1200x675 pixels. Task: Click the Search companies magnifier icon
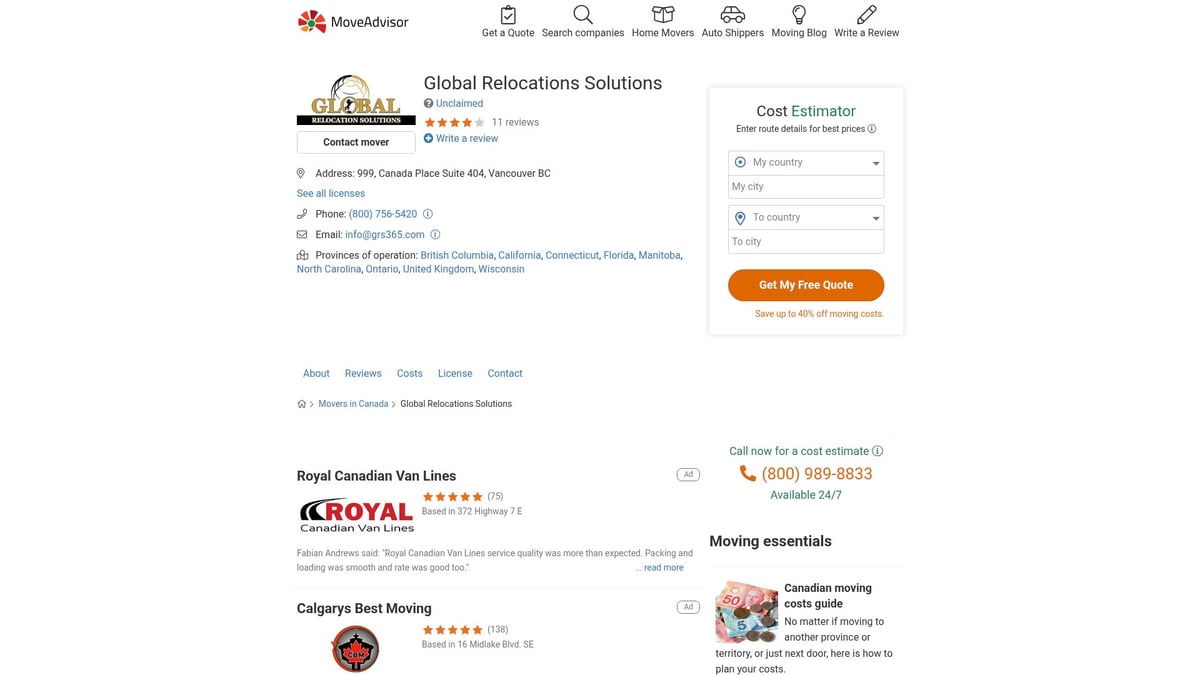pyautogui.click(x=583, y=15)
